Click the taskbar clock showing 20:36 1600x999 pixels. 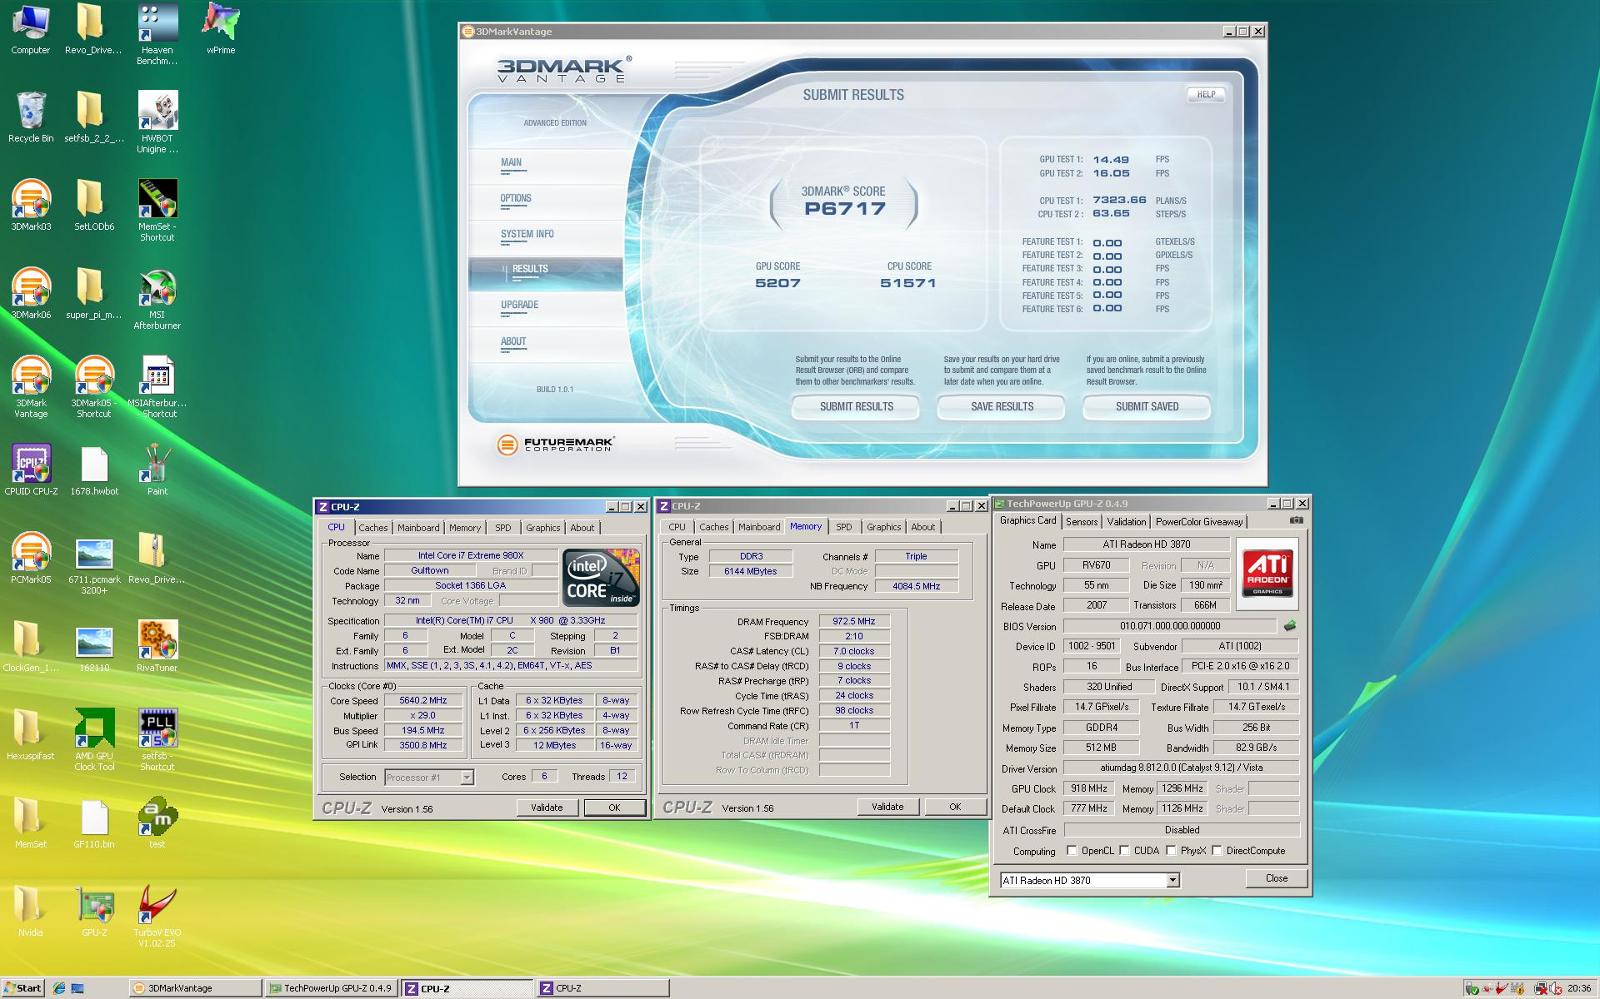[1579, 988]
